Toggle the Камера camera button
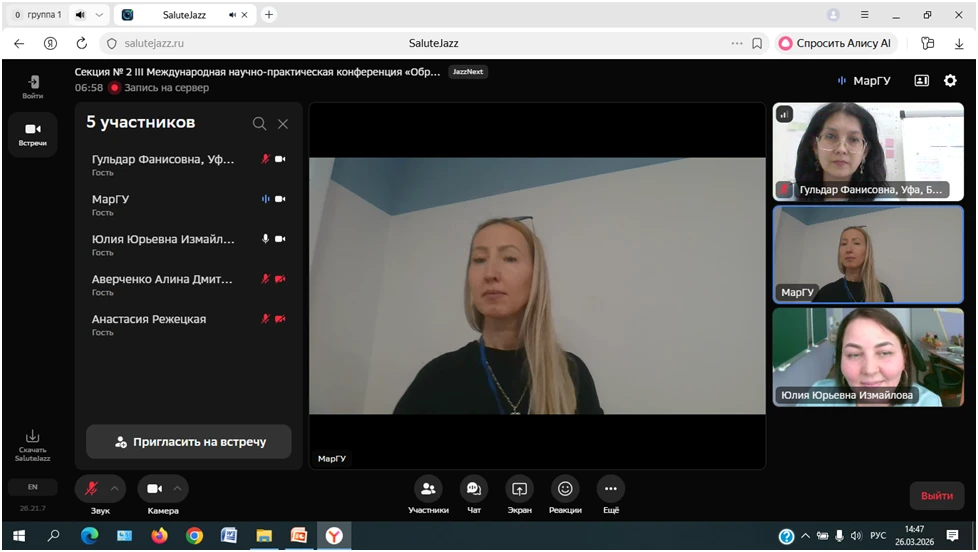 click(154, 489)
